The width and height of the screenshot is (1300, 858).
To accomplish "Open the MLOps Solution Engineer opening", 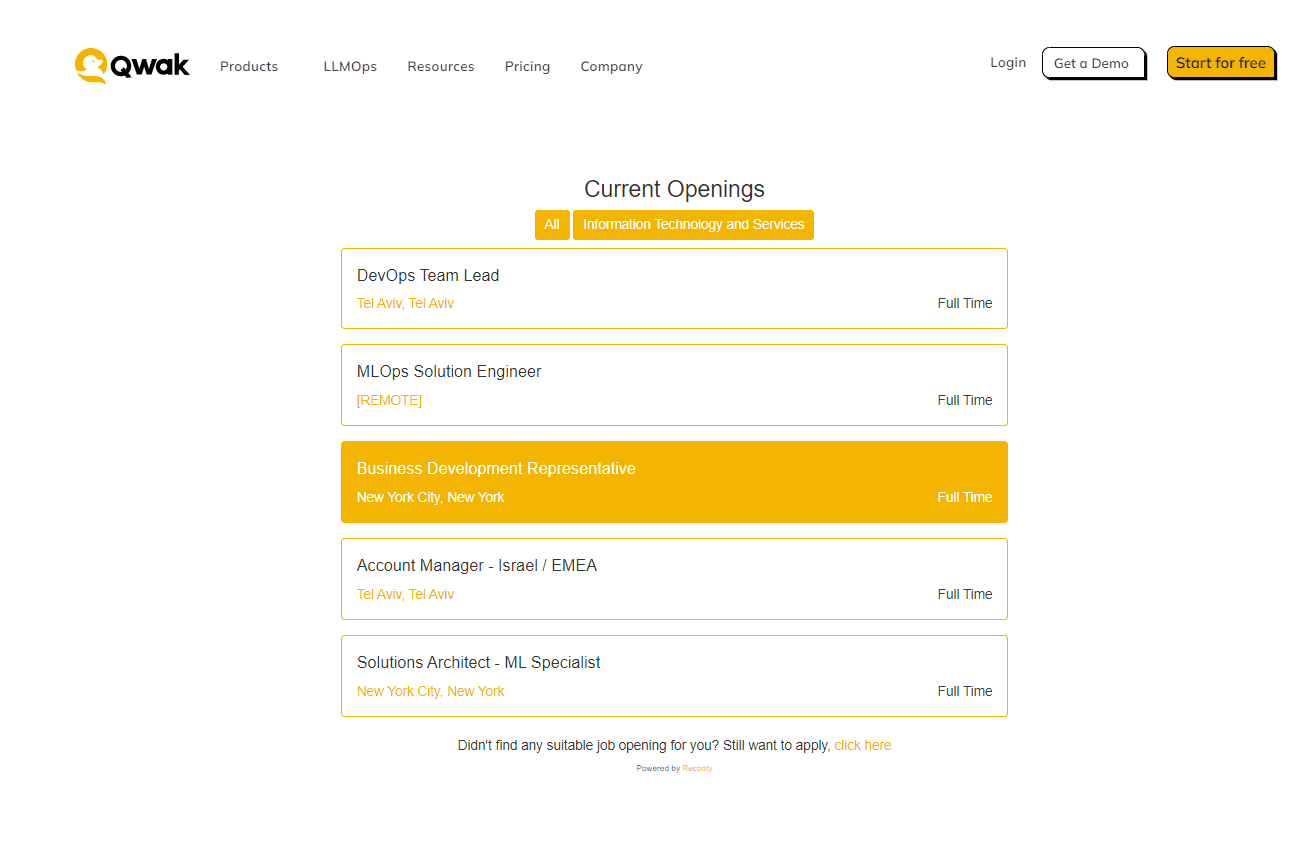I will (x=449, y=372).
